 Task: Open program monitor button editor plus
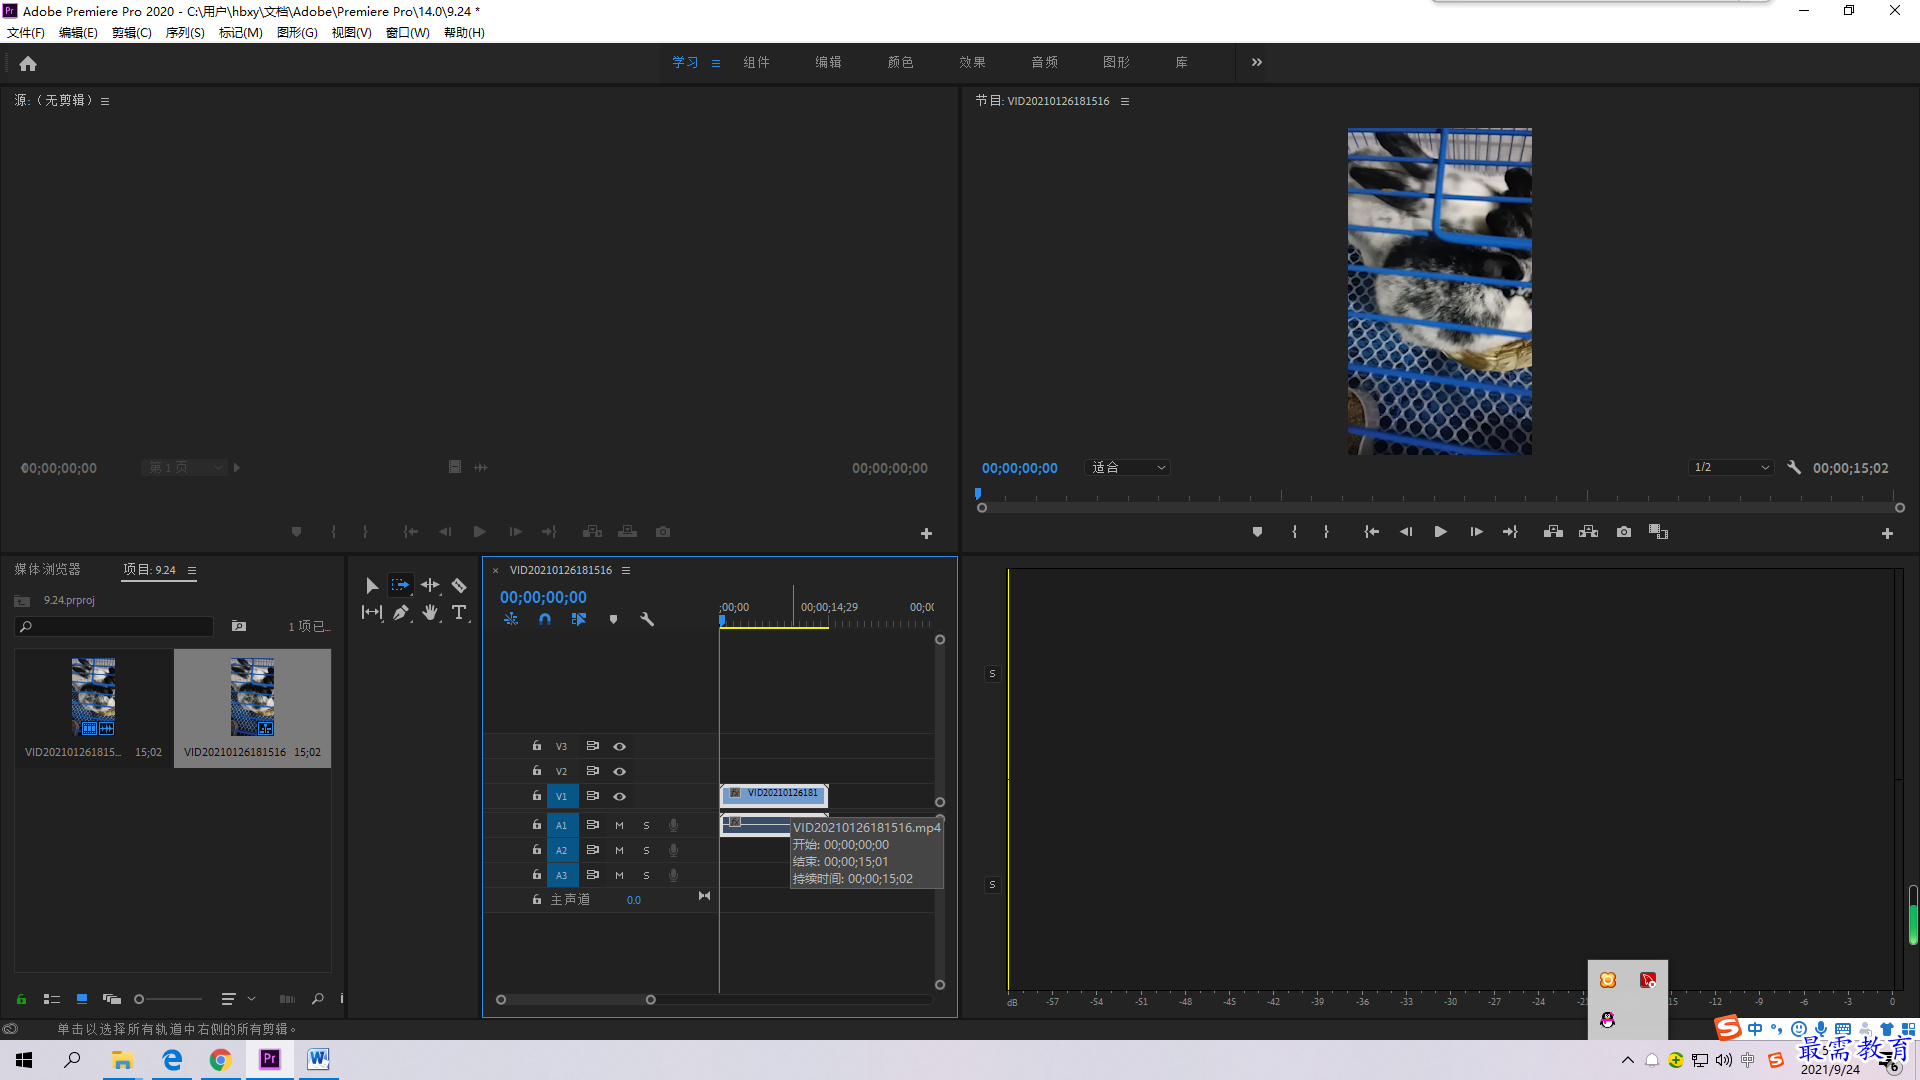coord(1887,534)
